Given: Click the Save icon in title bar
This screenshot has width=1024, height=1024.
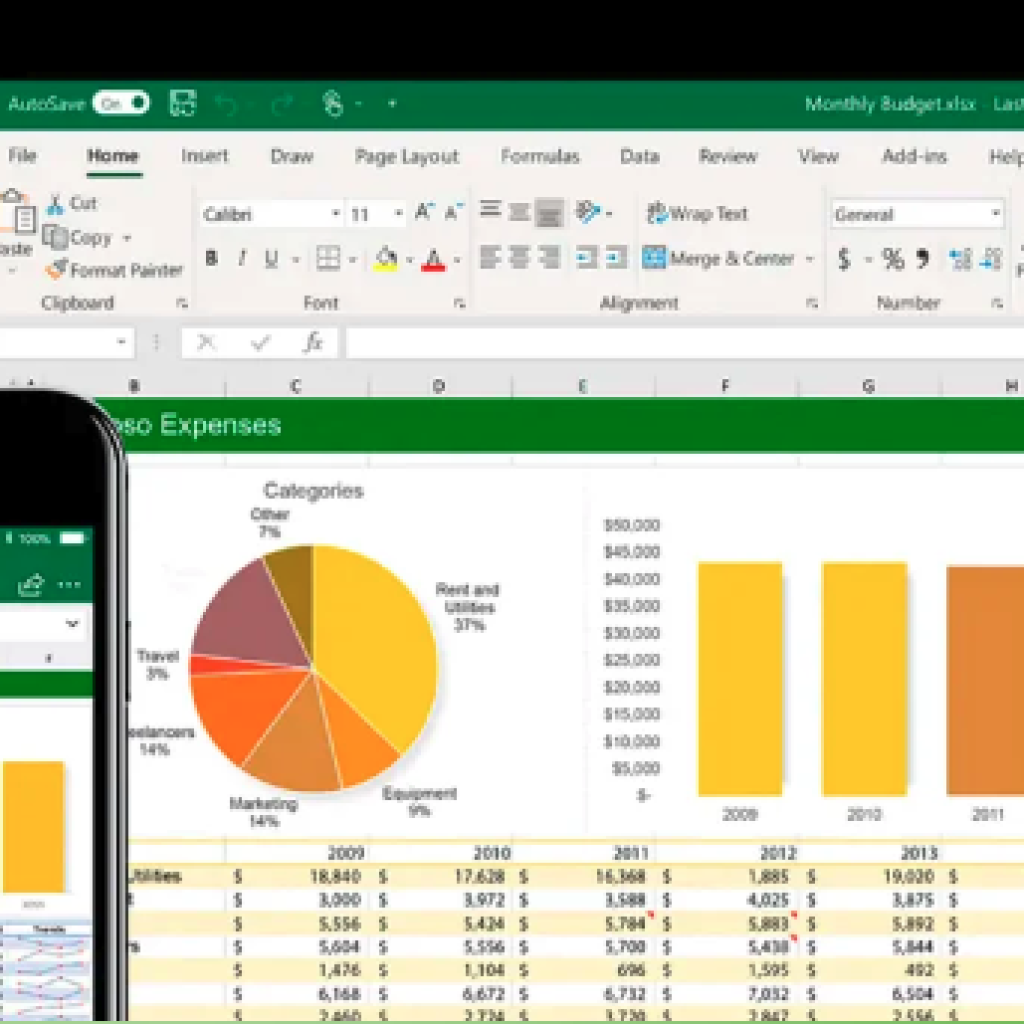Looking at the screenshot, I should 182,103.
